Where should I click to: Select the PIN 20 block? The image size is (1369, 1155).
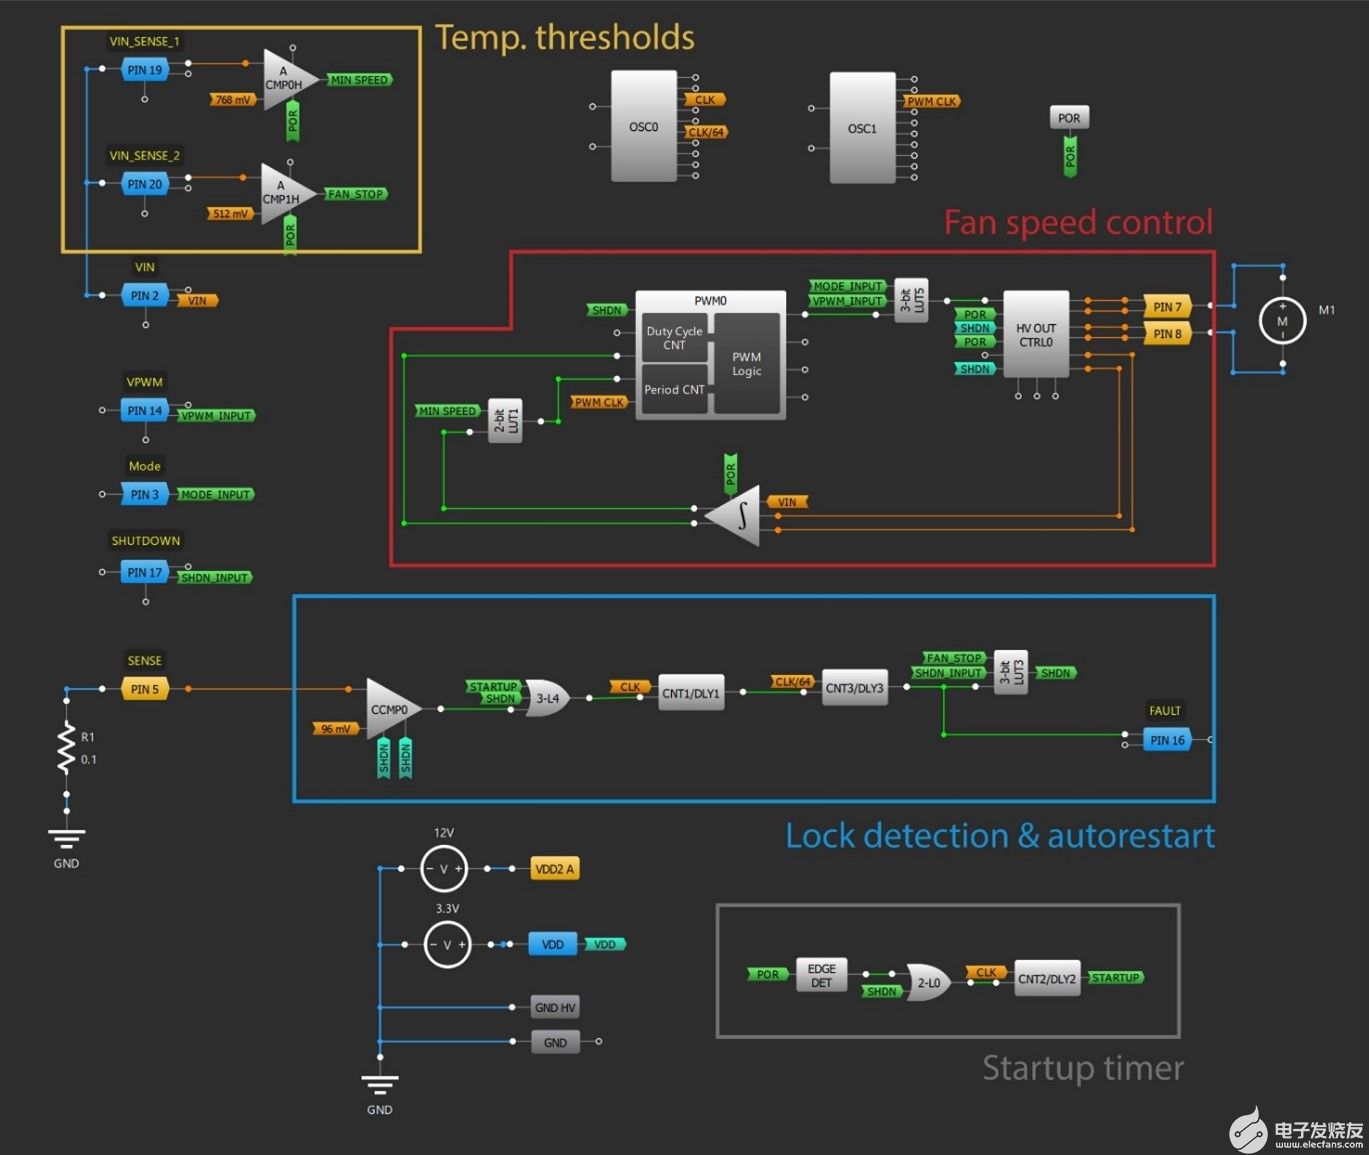145,184
